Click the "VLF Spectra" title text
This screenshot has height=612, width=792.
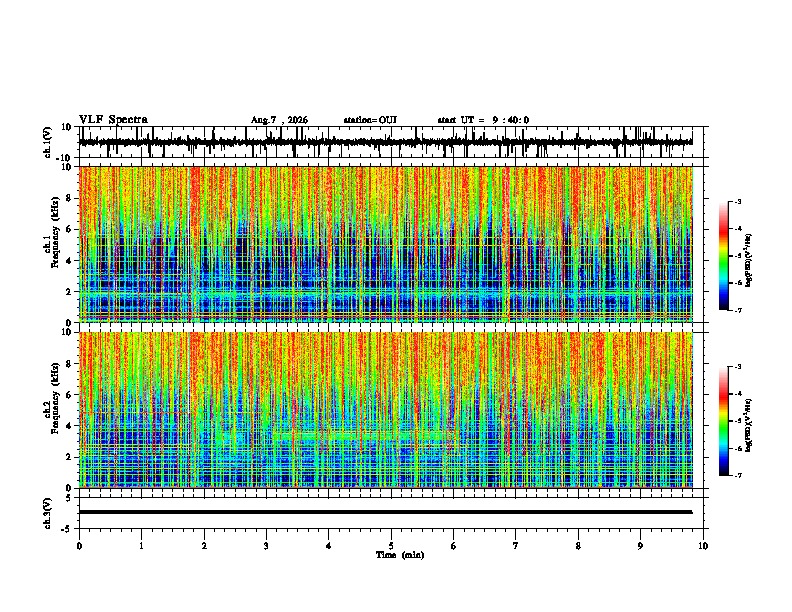coord(113,120)
